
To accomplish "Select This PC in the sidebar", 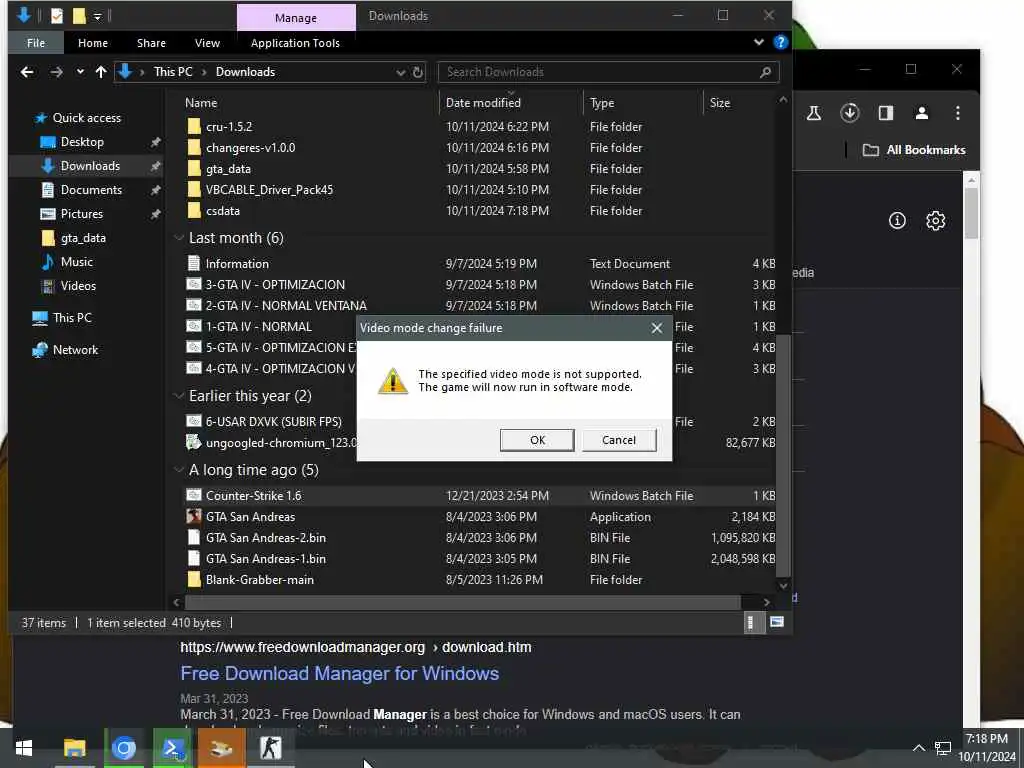I will click(72, 318).
